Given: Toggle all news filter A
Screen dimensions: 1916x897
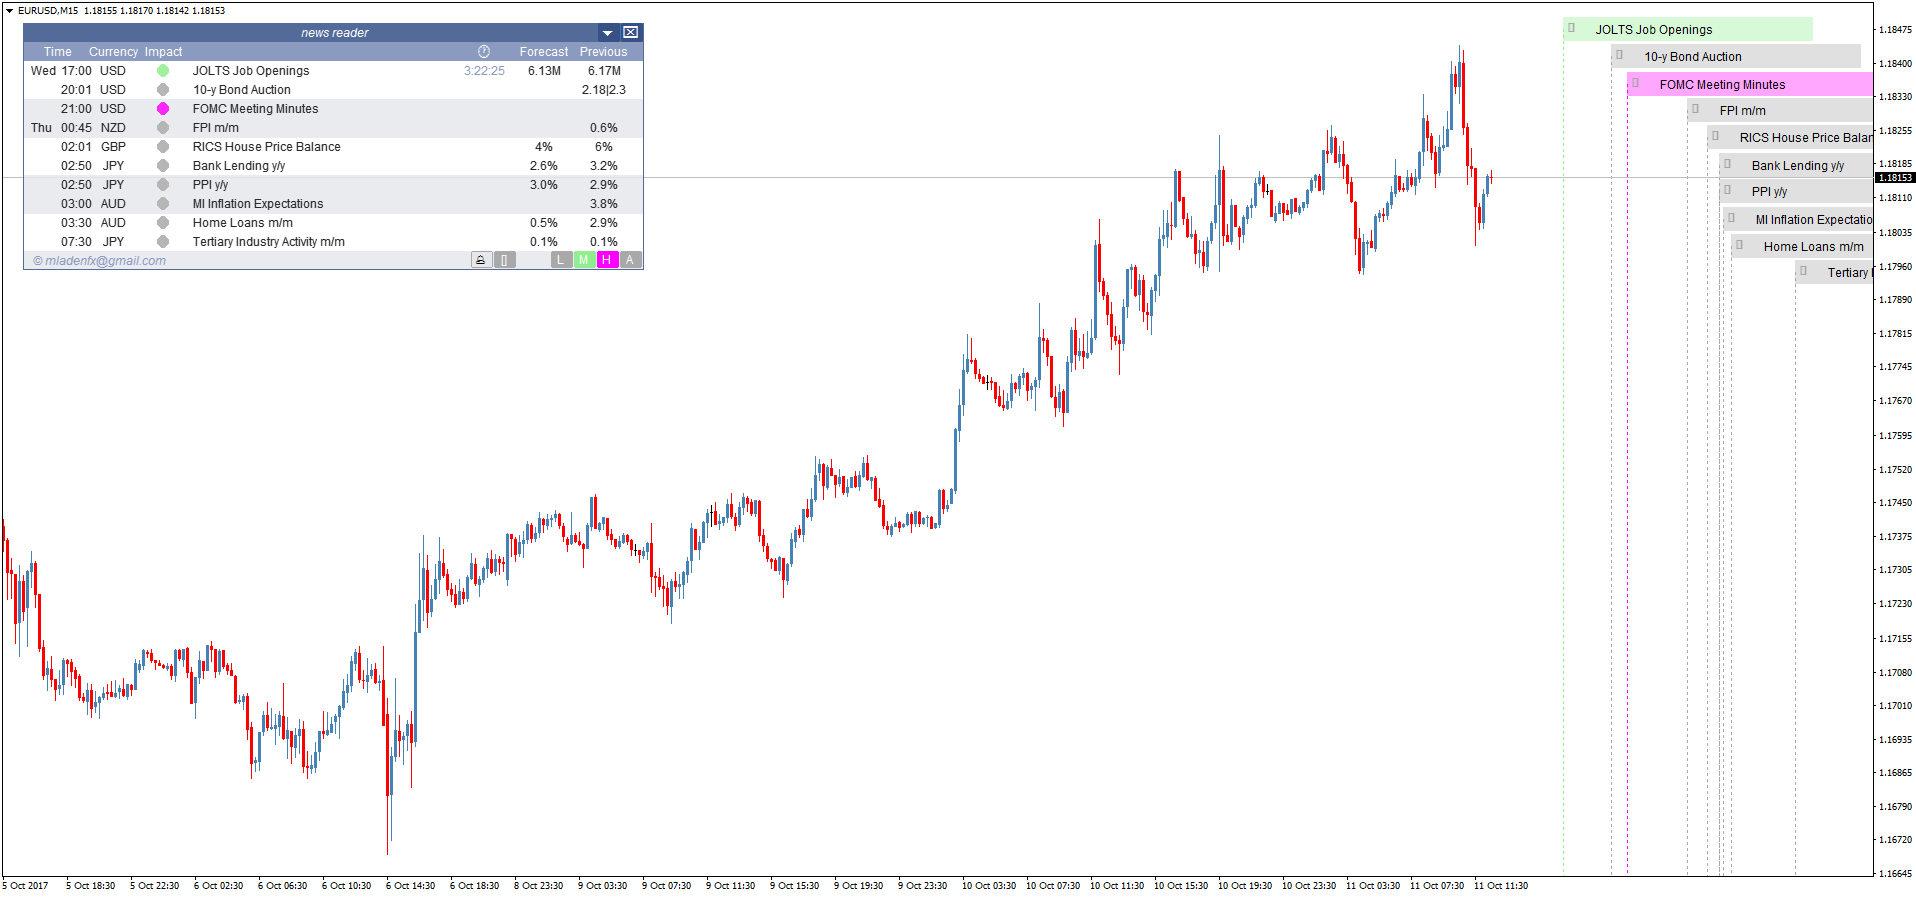Looking at the screenshot, I should pyautogui.click(x=630, y=260).
